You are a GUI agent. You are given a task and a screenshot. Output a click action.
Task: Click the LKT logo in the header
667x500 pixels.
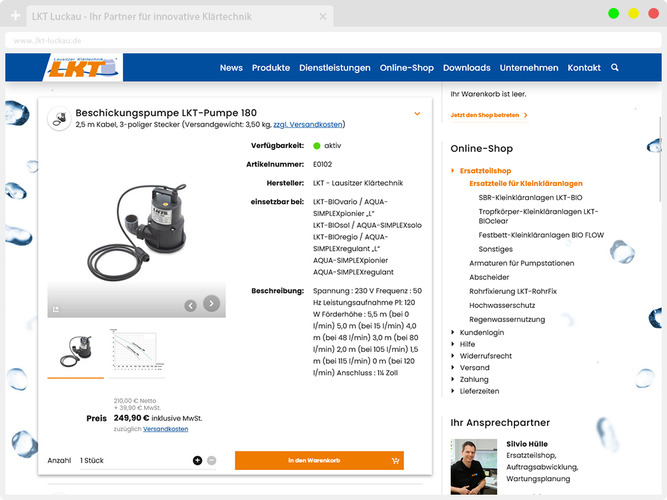(x=83, y=67)
